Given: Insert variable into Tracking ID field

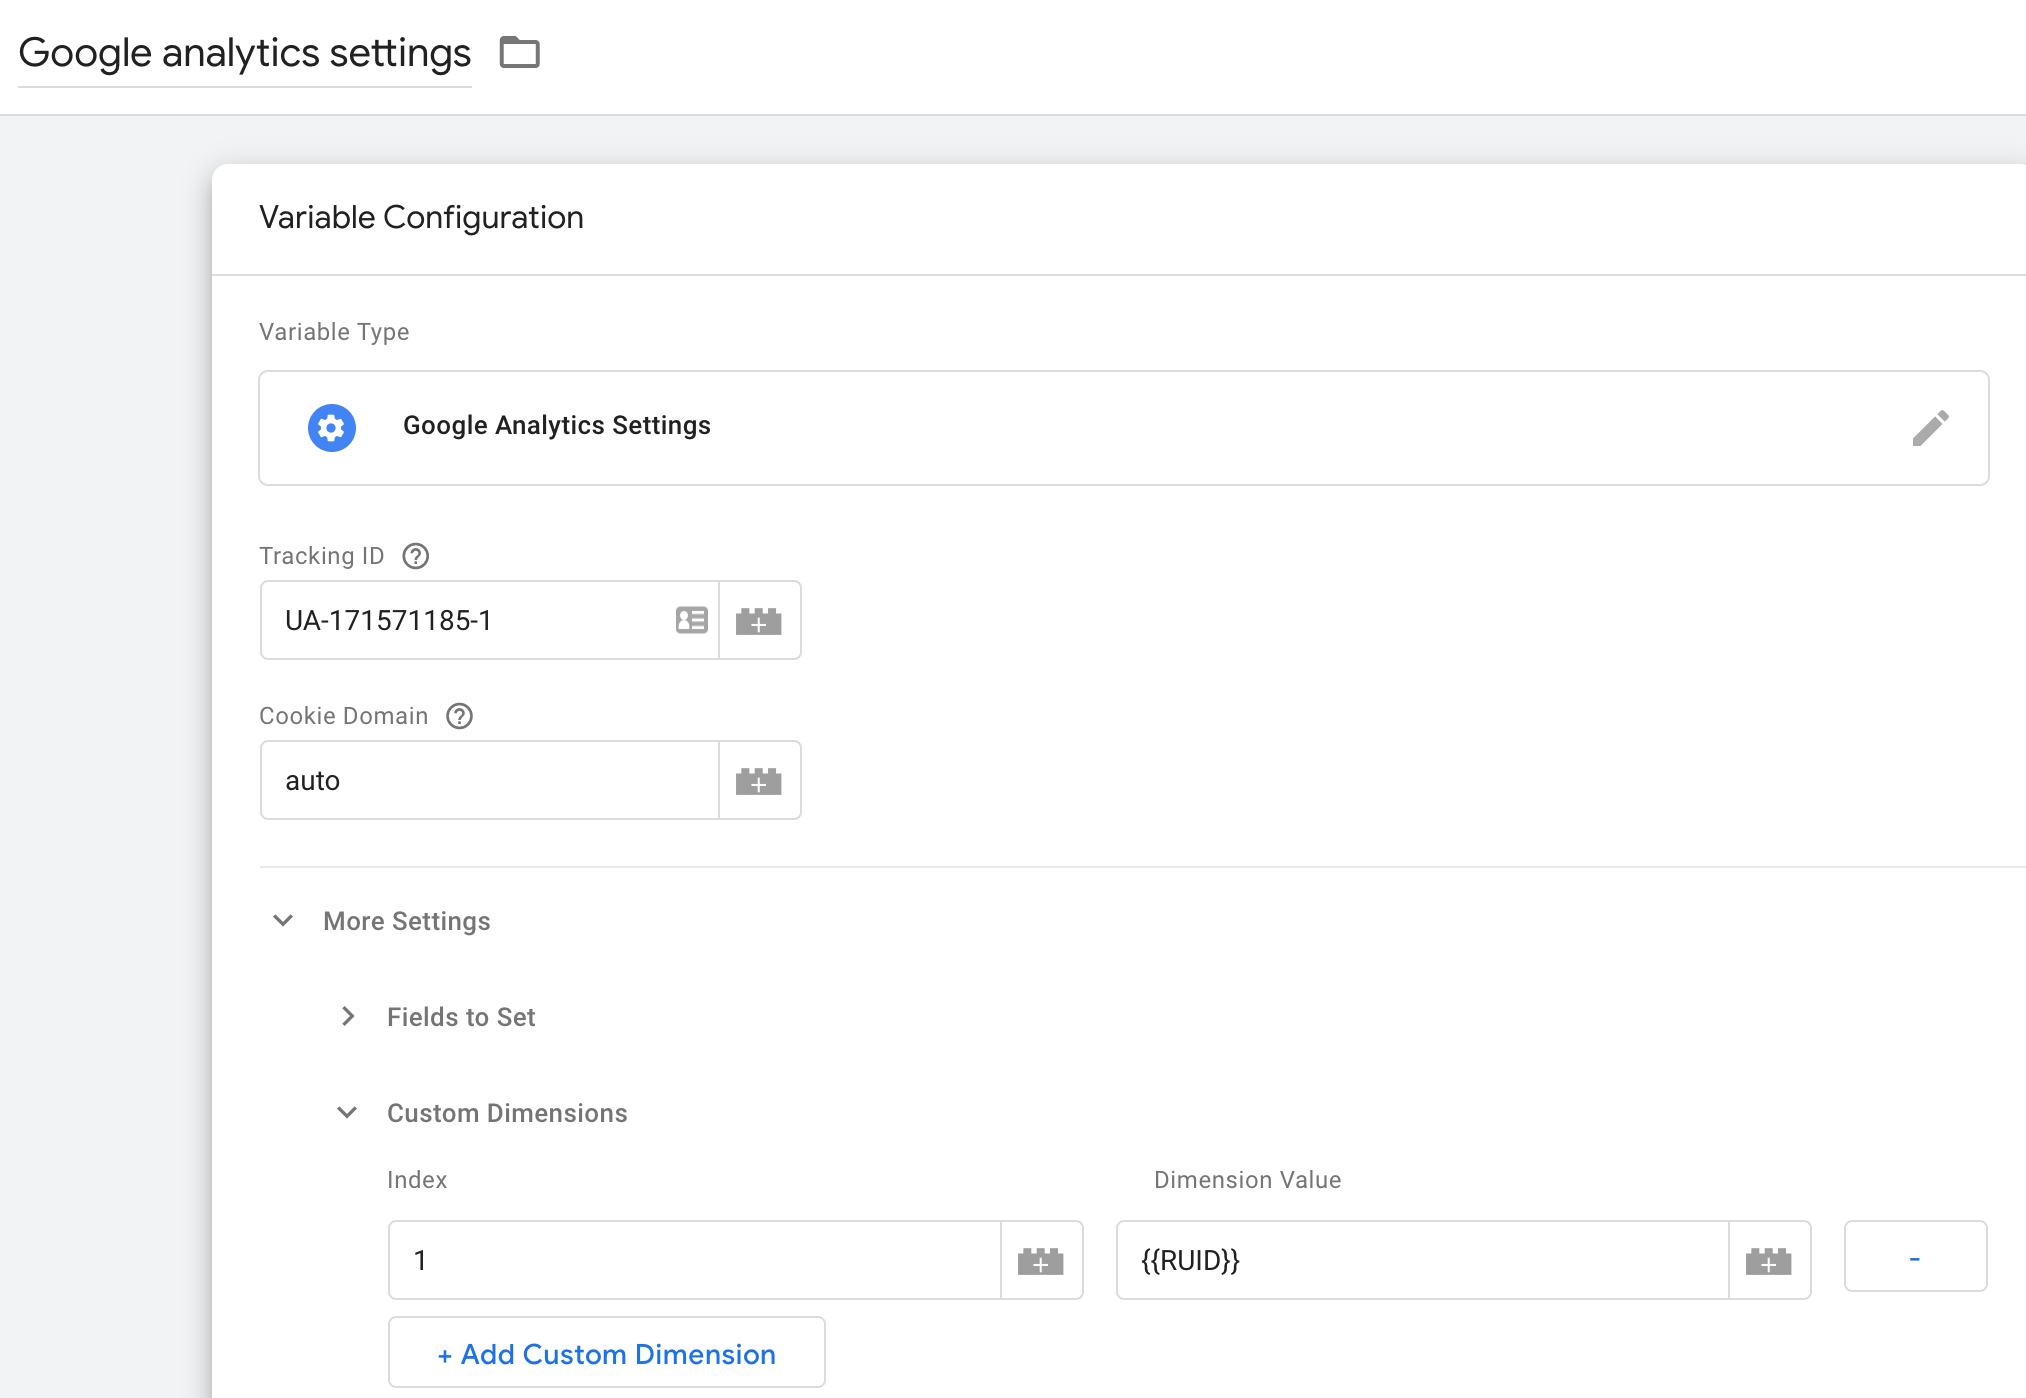Looking at the screenshot, I should tap(759, 620).
